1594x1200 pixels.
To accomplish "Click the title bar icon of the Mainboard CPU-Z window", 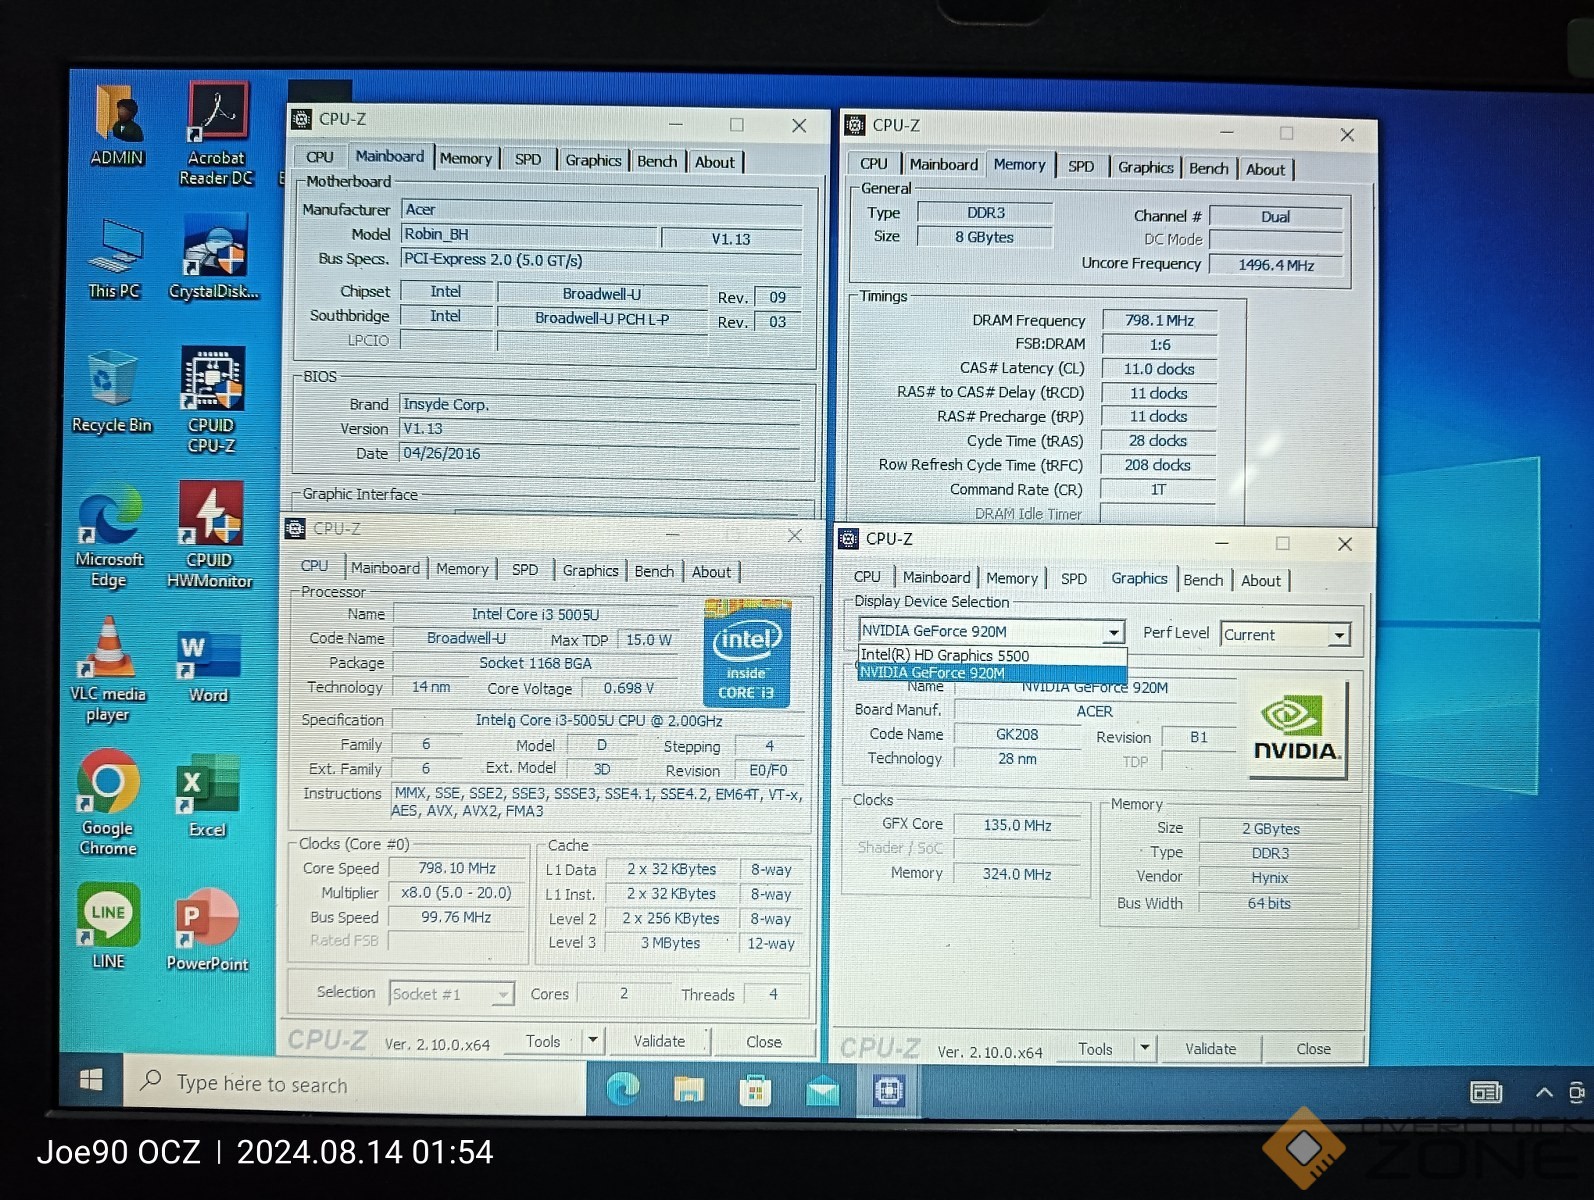I will pos(301,119).
